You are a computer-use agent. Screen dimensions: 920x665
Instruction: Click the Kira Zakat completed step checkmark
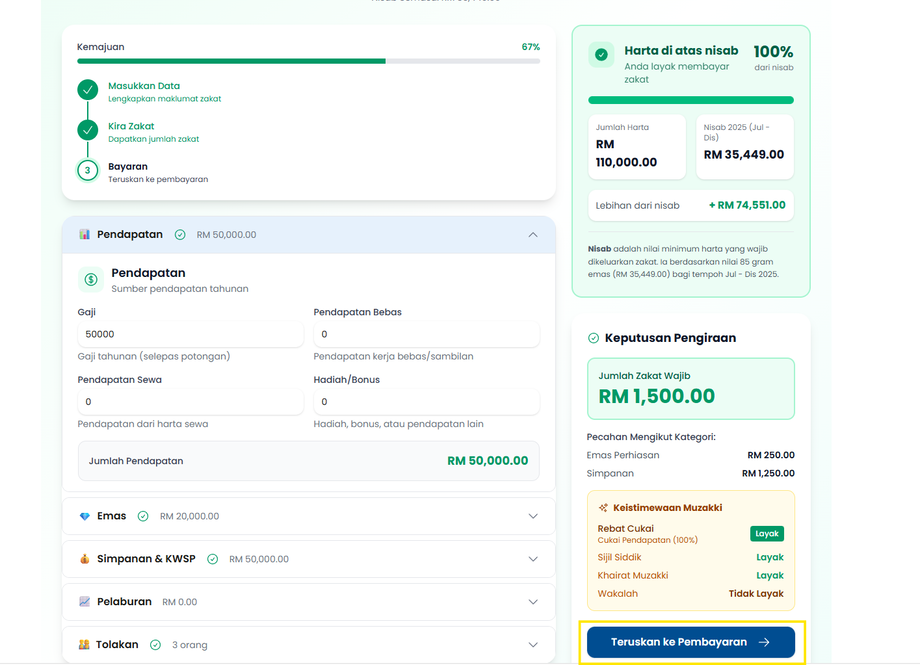88,131
